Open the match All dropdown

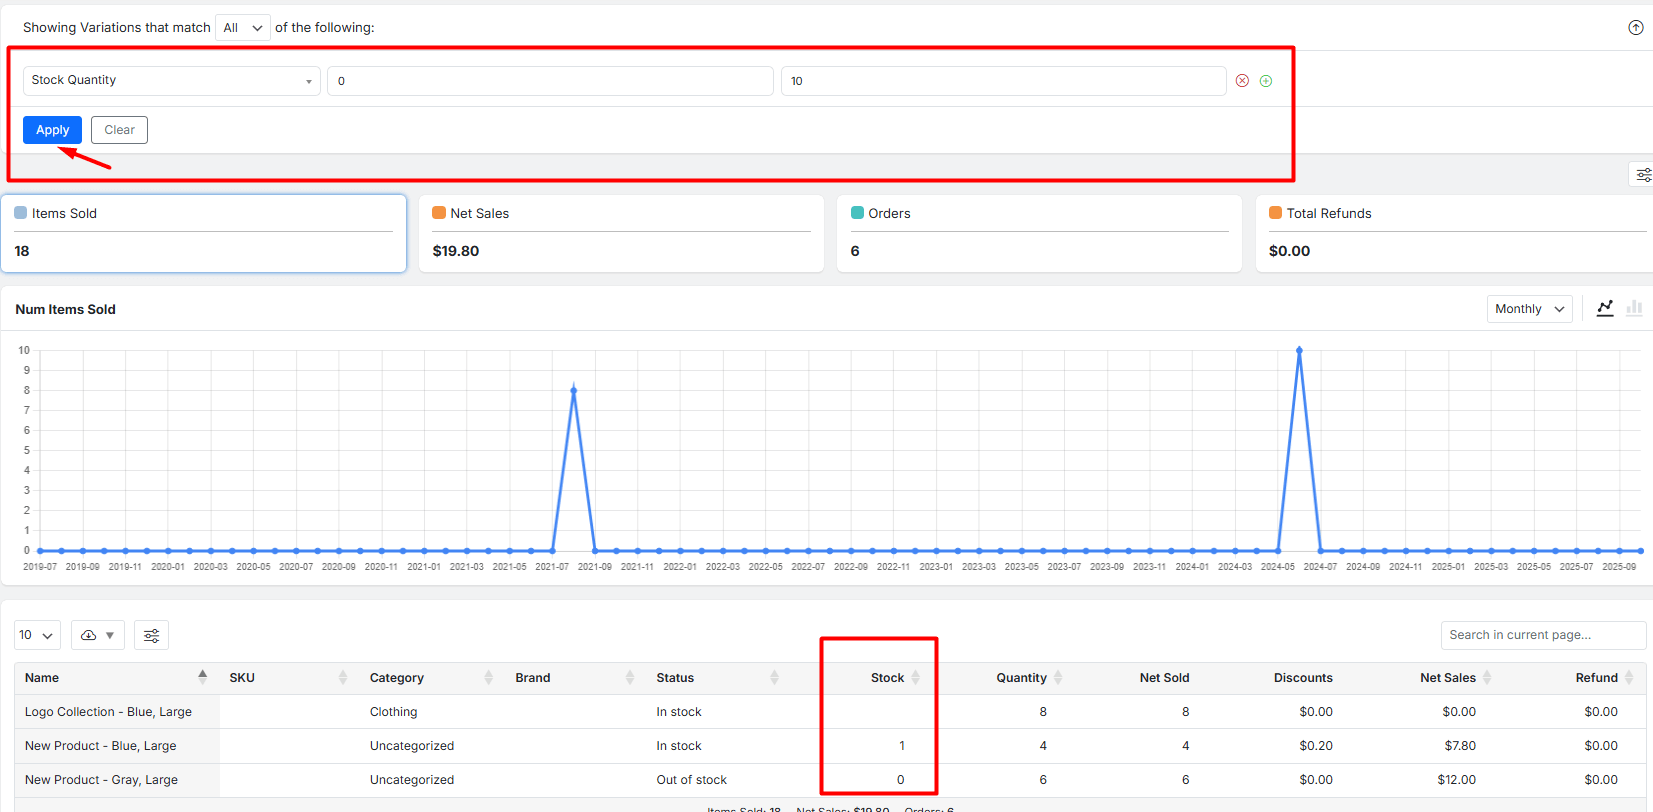(243, 28)
